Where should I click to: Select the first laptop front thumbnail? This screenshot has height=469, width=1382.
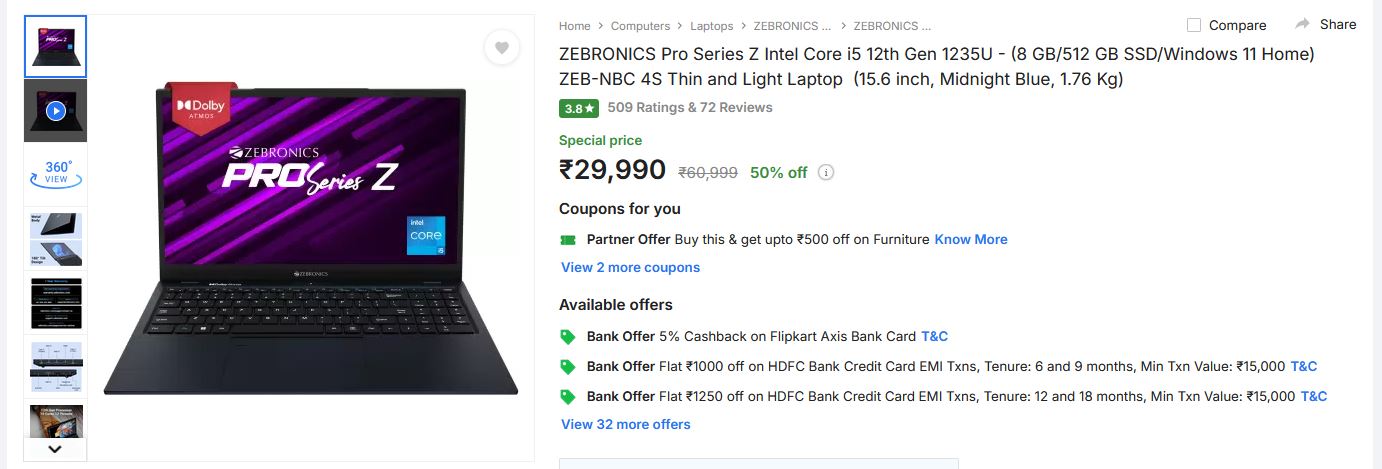(x=56, y=46)
